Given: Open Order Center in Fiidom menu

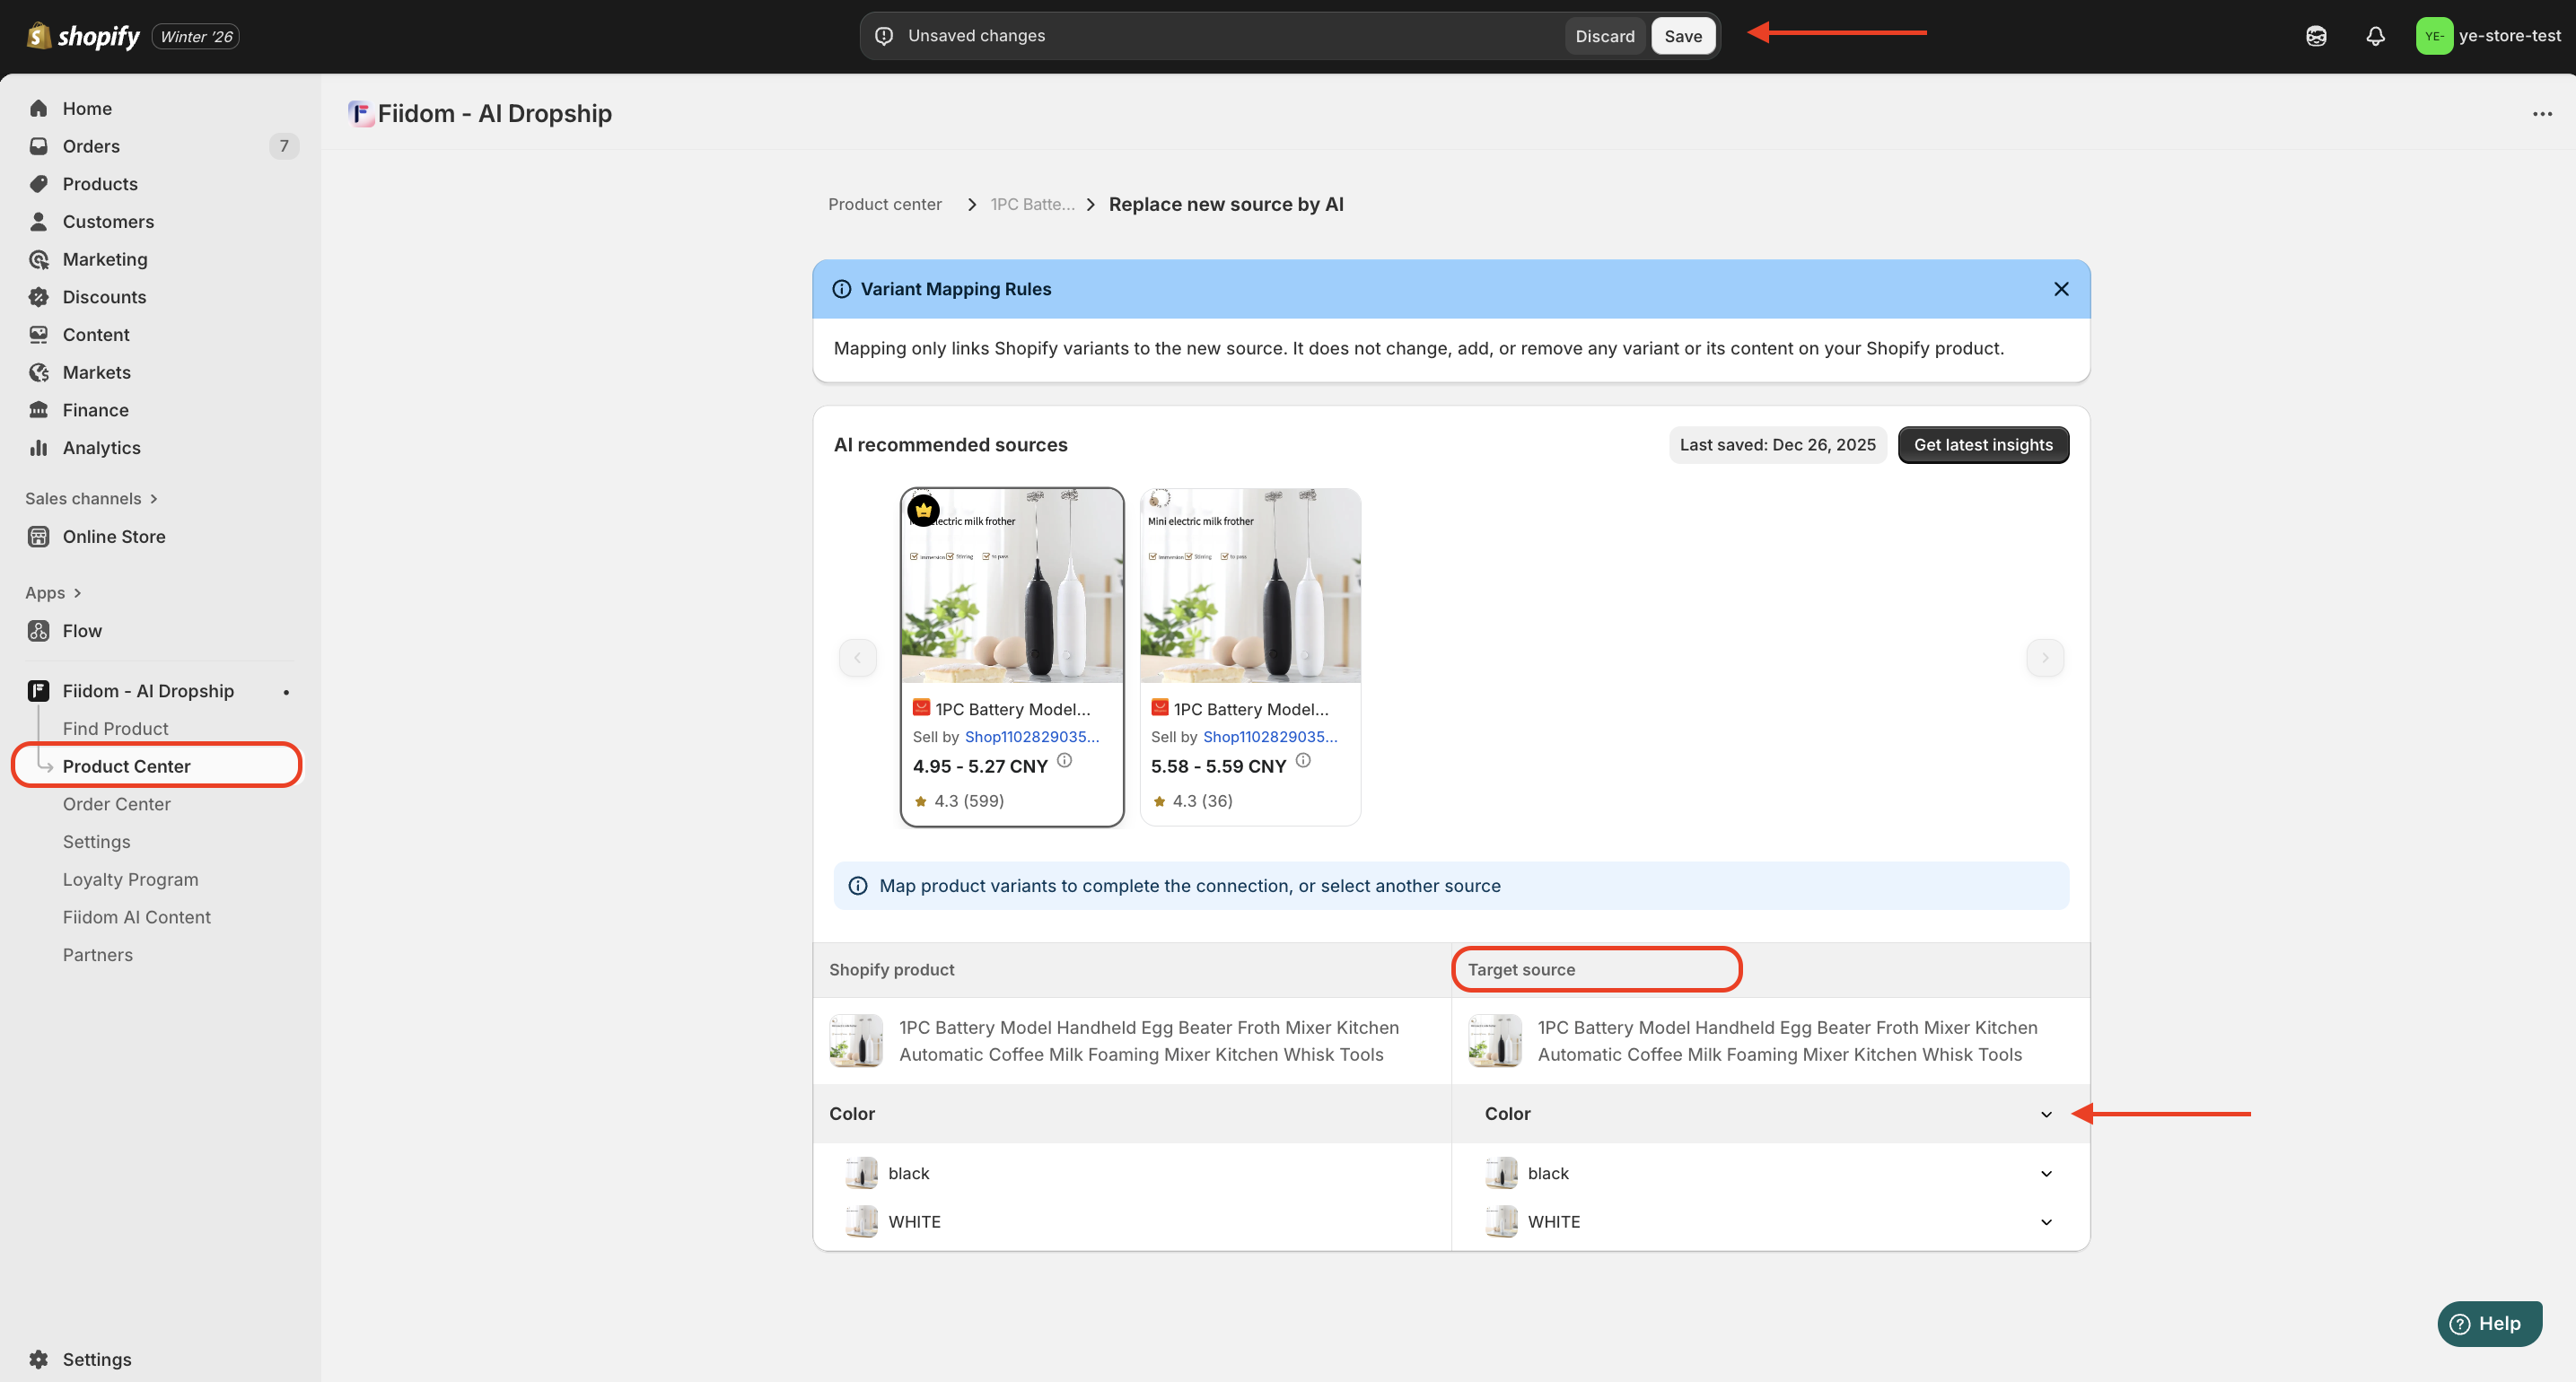Looking at the screenshot, I should pos(116,804).
